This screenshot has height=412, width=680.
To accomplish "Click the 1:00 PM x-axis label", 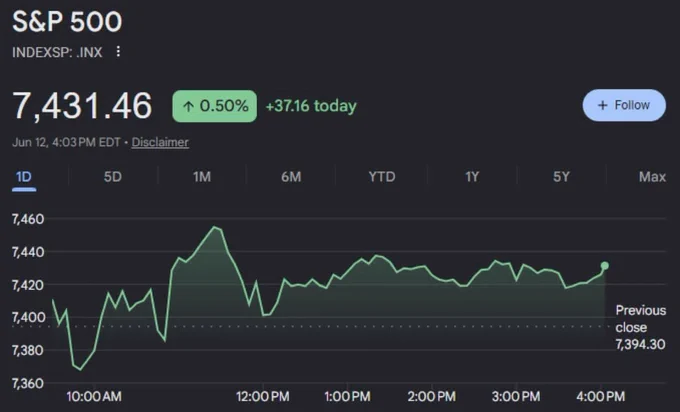I will click(x=347, y=396).
